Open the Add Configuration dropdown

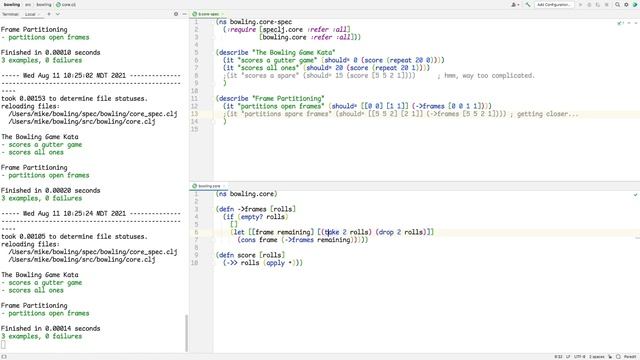click(553, 4)
